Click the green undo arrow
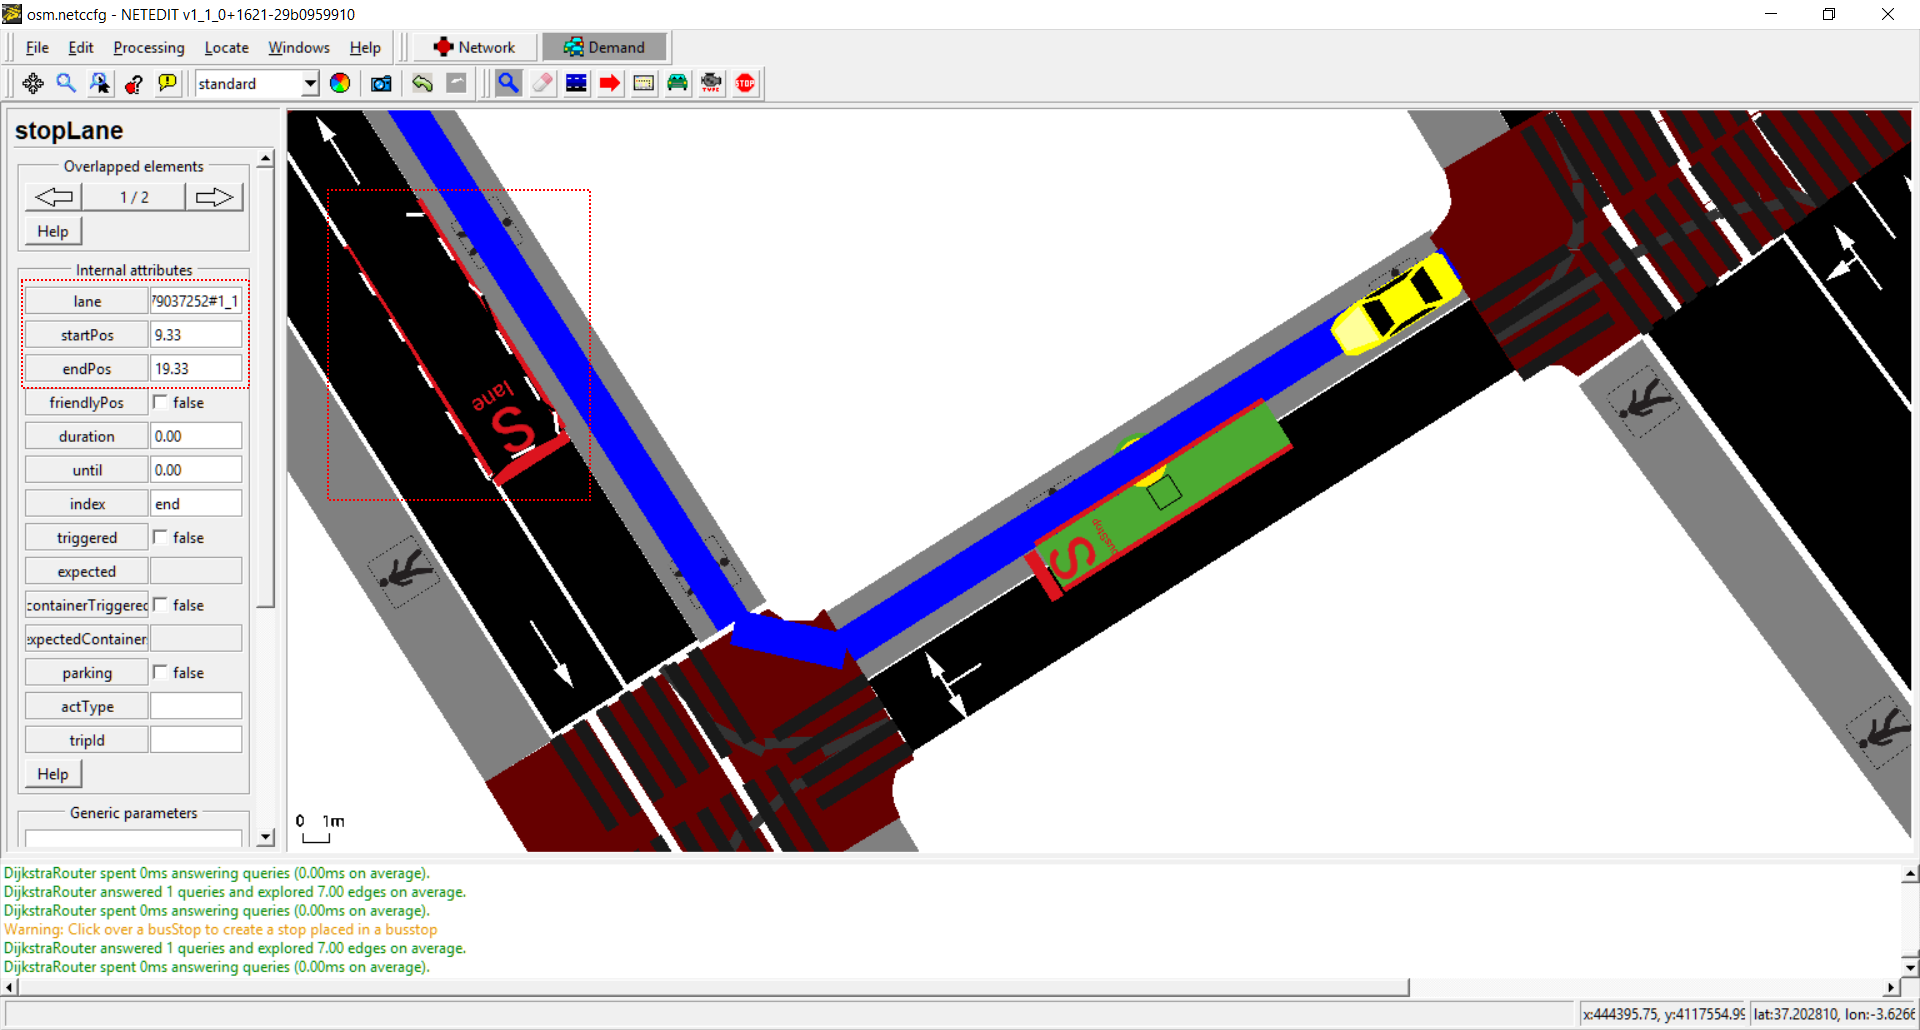The width and height of the screenshot is (1920, 1030). pos(422,84)
